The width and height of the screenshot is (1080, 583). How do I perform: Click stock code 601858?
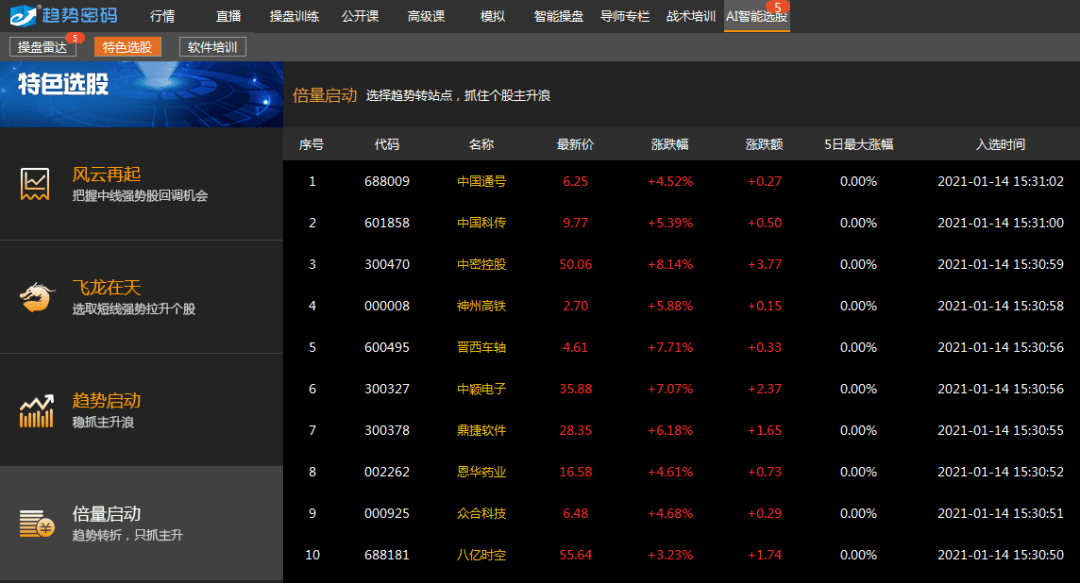coord(386,223)
